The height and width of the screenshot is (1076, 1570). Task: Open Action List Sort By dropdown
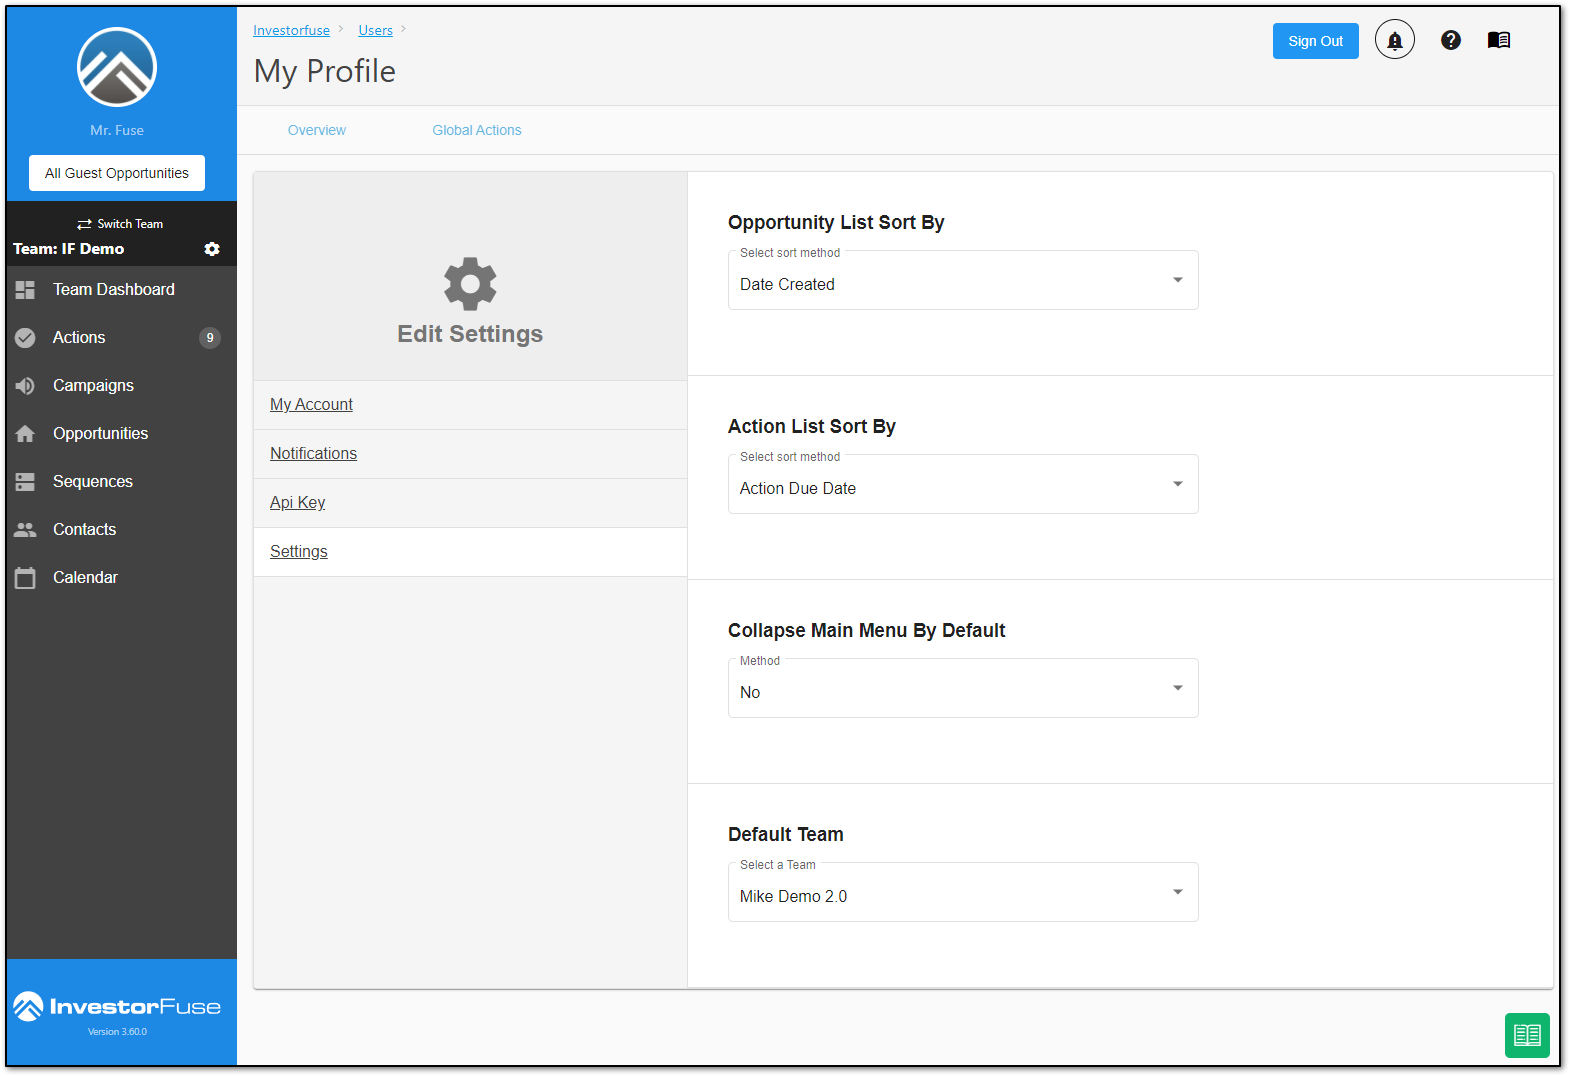(x=963, y=484)
